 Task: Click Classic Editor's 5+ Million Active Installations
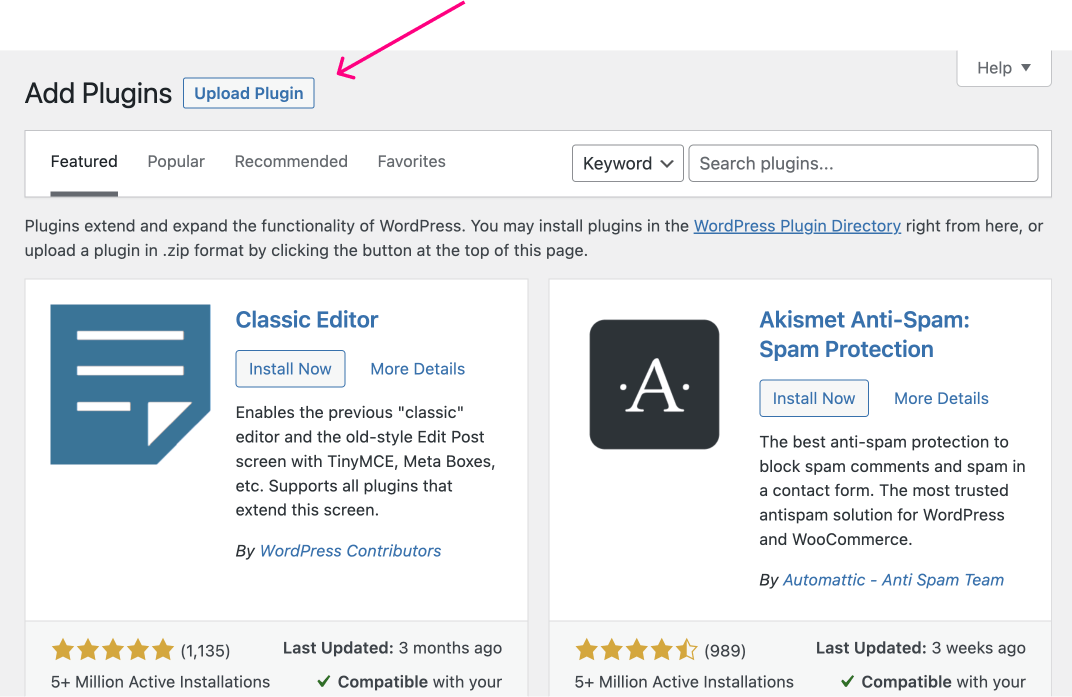click(x=160, y=682)
